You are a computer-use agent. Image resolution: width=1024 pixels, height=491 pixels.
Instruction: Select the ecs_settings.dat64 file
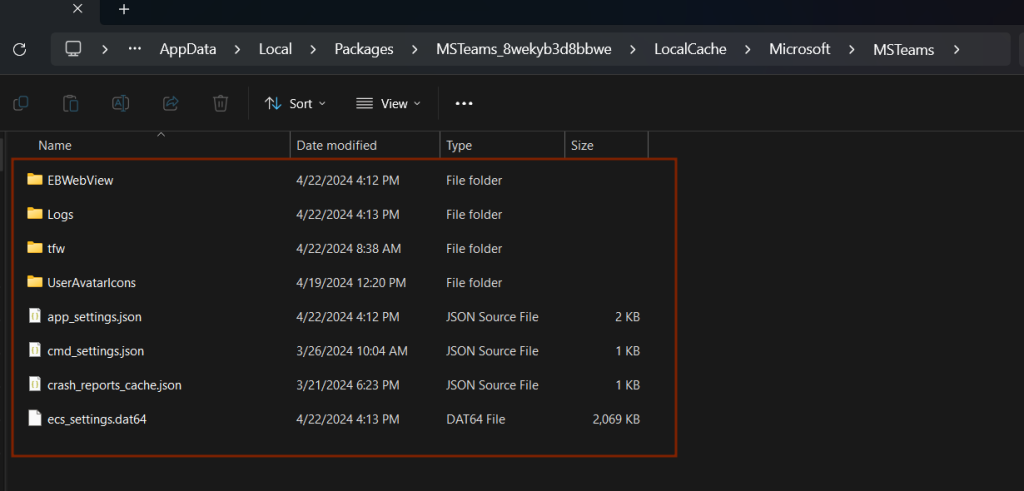(x=97, y=419)
